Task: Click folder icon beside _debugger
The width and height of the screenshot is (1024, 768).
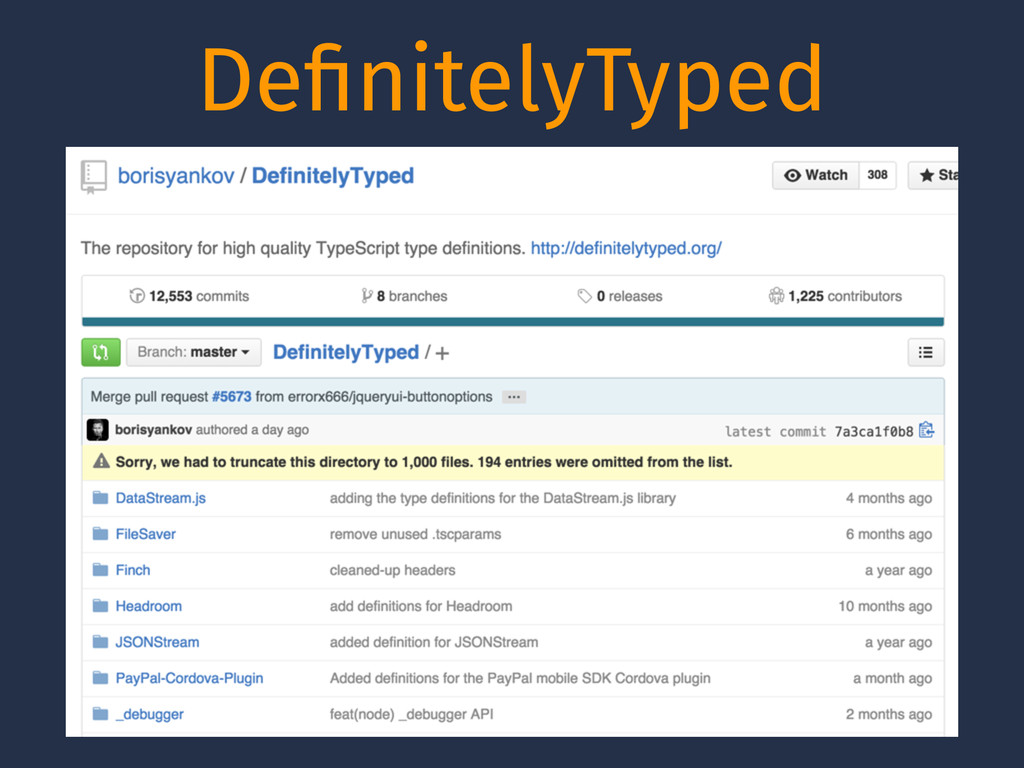Action: click(x=100, y=714)
